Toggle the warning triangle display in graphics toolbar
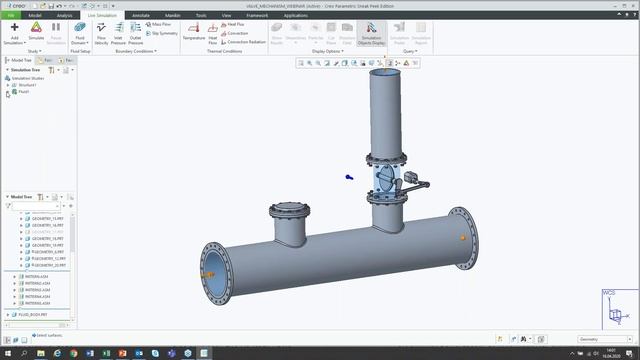 pos(407,63)
